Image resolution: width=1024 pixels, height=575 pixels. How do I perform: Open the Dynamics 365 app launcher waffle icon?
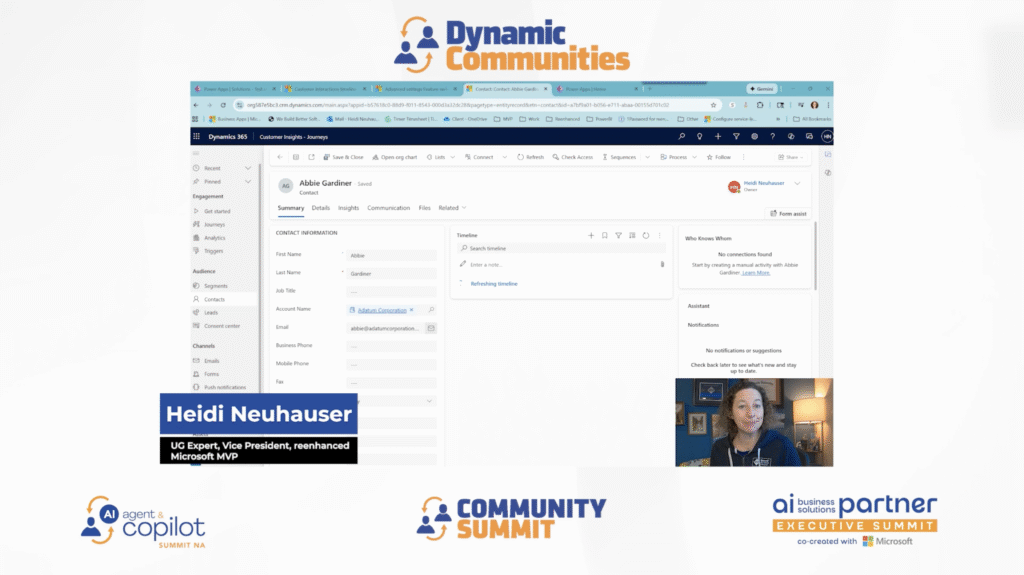pyautogui.click(x=197, y=136)
